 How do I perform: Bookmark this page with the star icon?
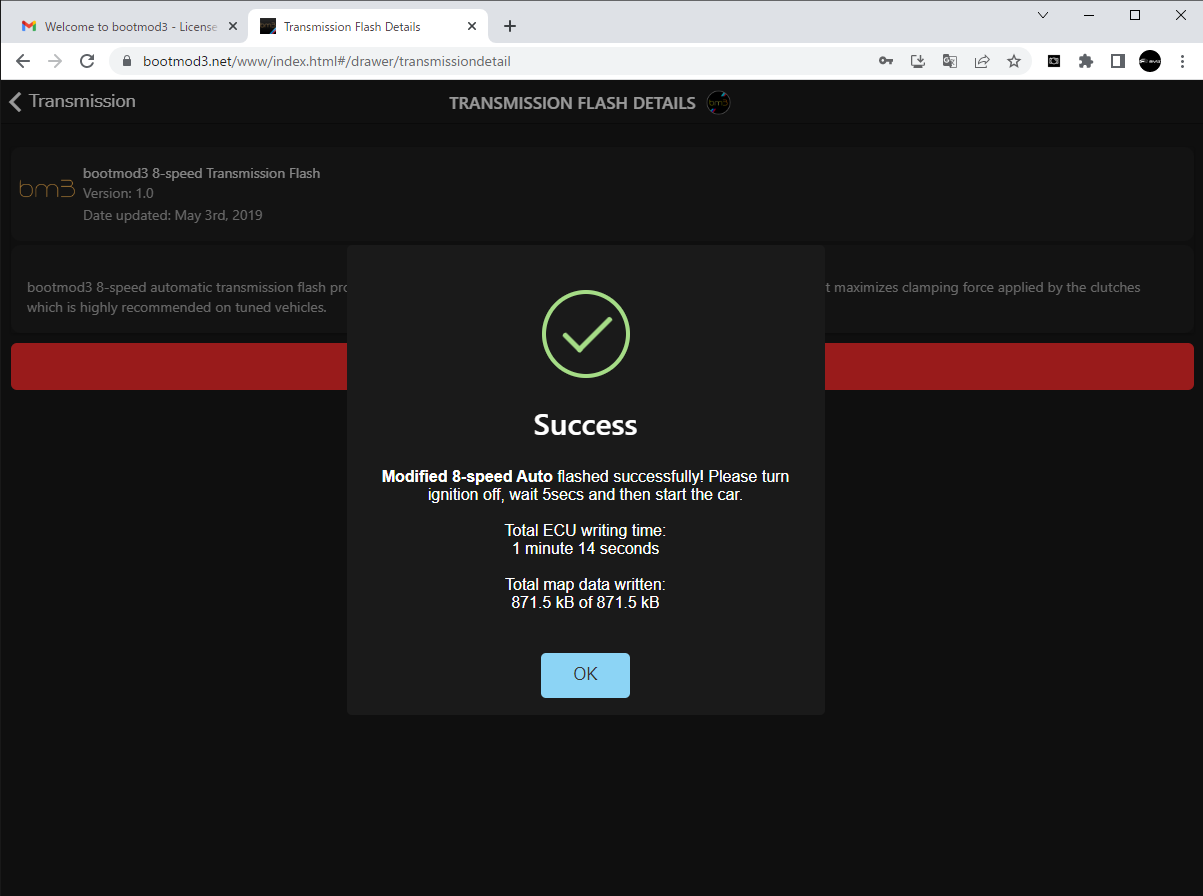click(x=1014, y=61)
